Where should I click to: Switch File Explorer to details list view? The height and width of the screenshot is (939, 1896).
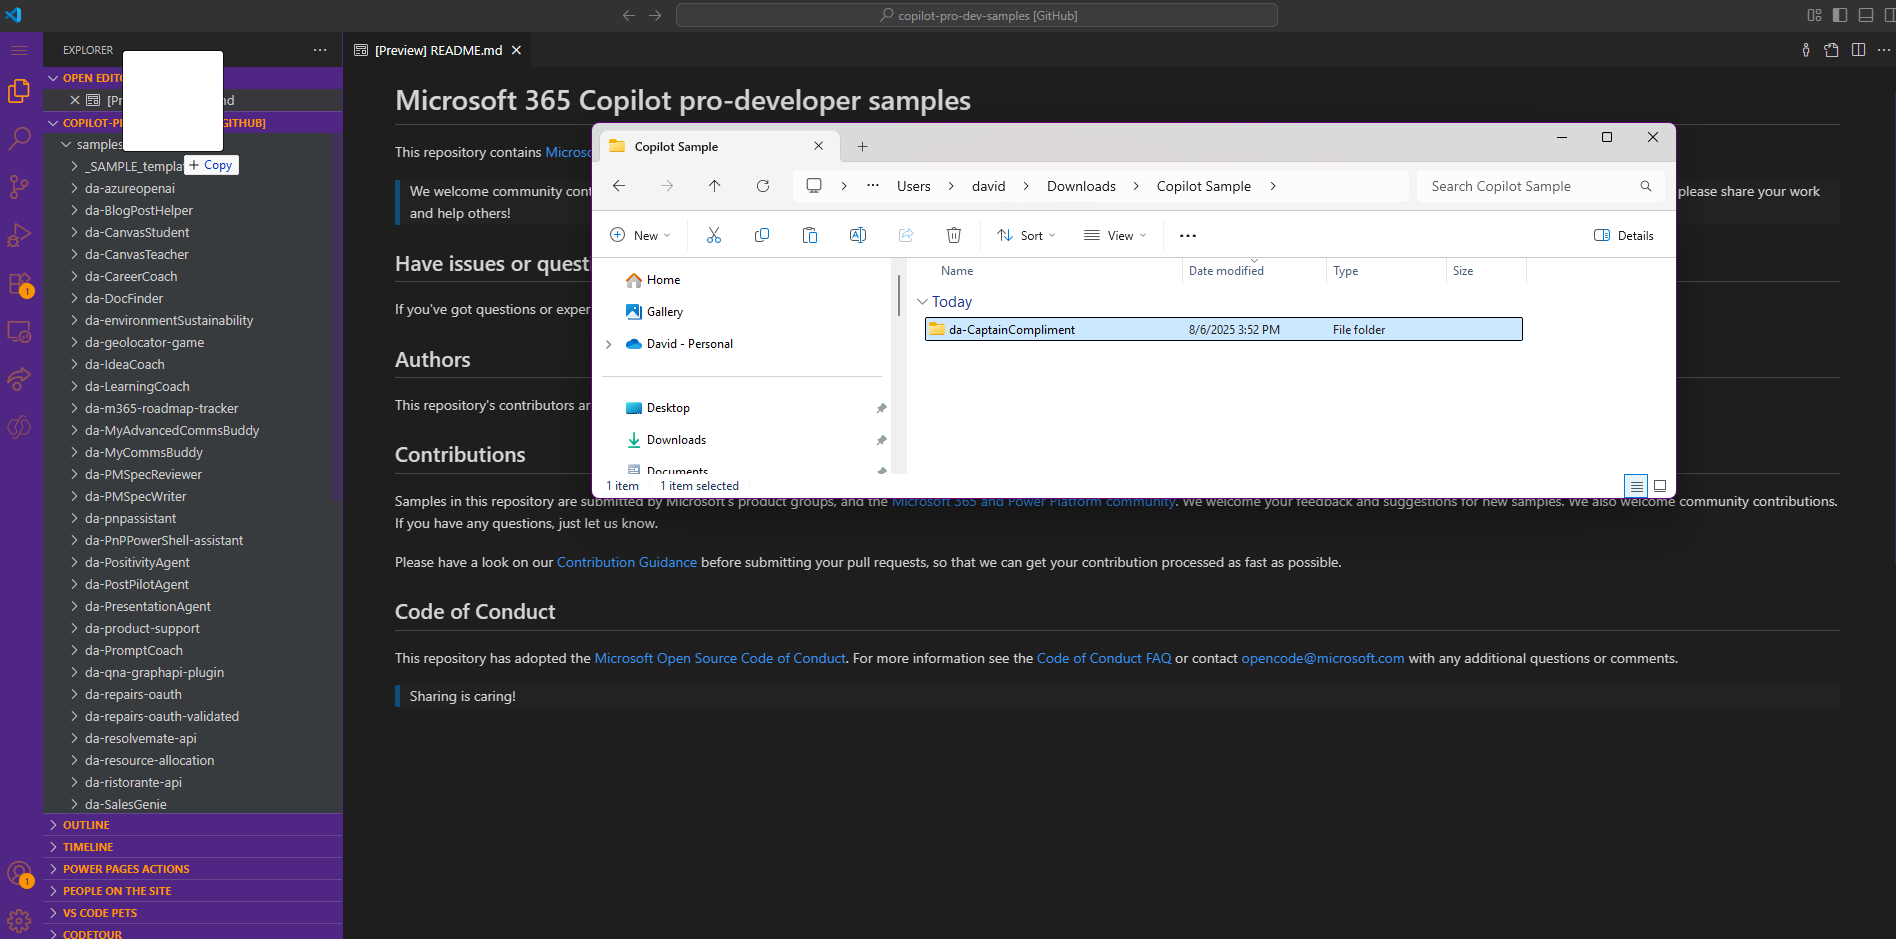tap(1636, 486)
